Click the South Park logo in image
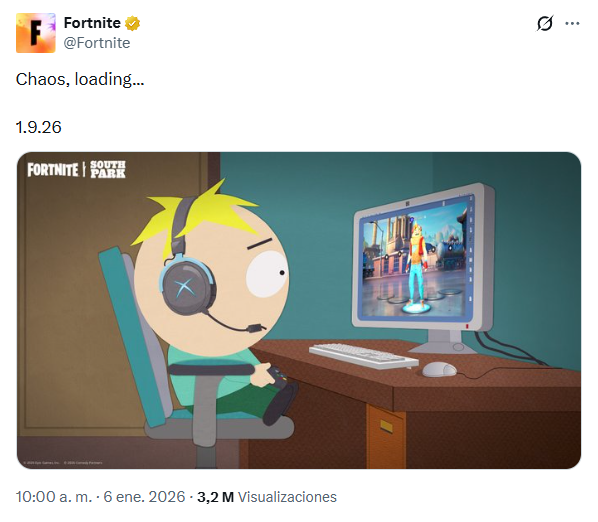This screenshot has width=598, height=522. 108,169
